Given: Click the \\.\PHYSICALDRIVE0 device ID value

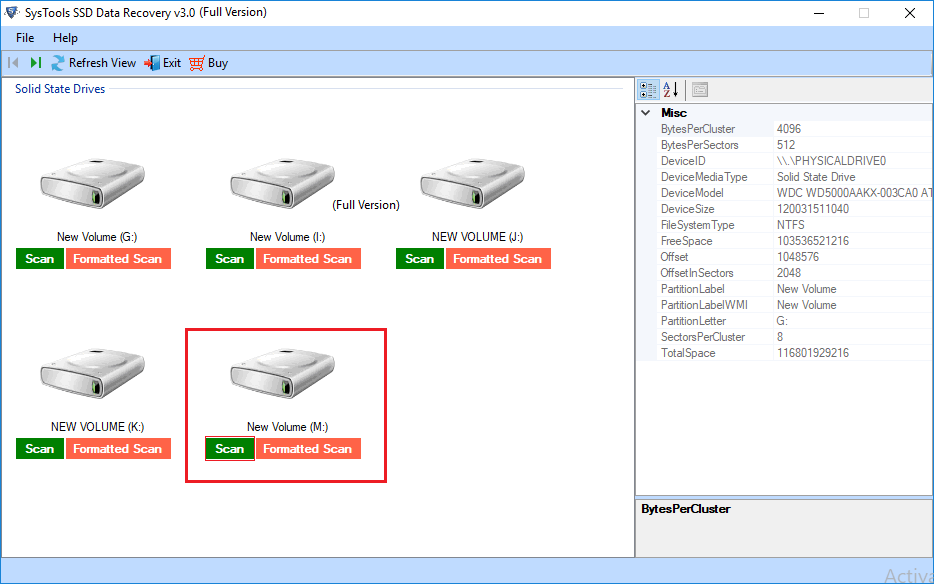Looking at the screenshot, I should pos(831,161).
